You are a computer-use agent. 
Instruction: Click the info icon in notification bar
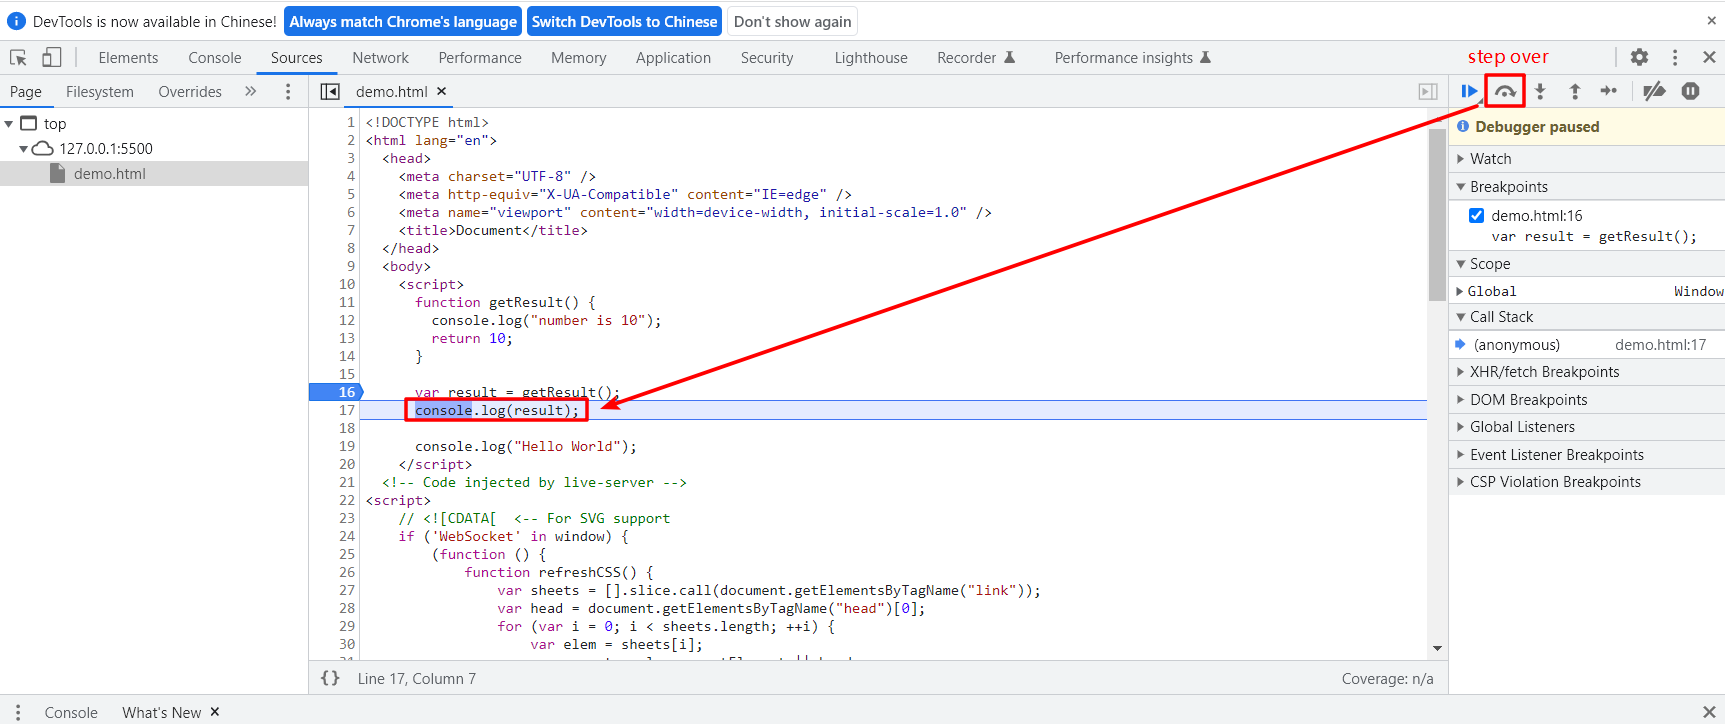pyautogui.click(x=16, y=21)
